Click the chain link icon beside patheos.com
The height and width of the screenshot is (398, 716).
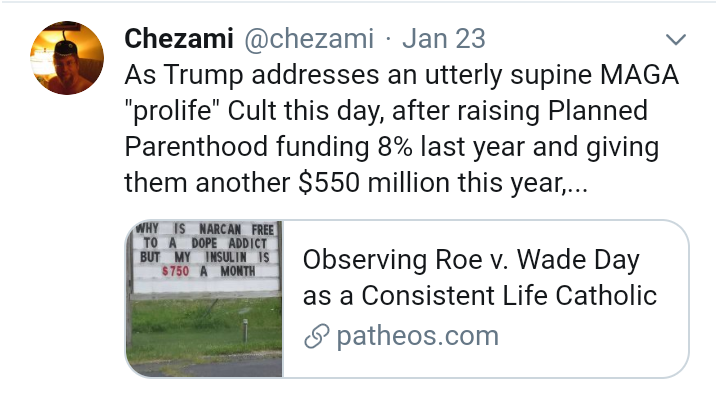point(316,336)
